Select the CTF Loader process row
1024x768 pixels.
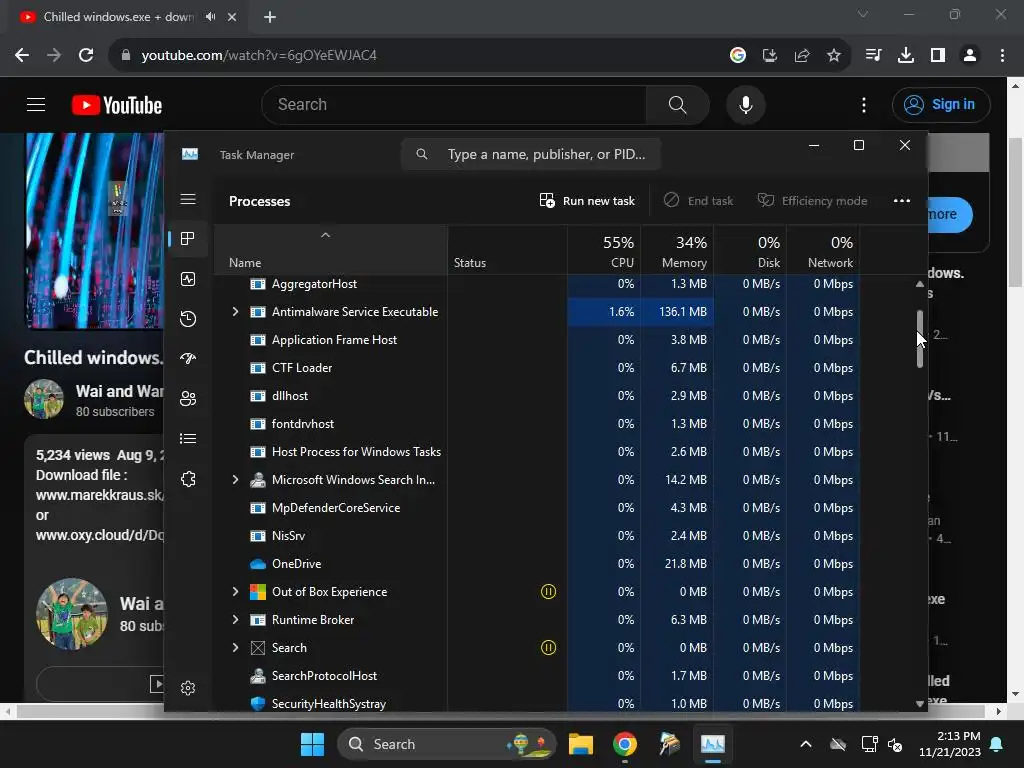(x=537, y=368)
